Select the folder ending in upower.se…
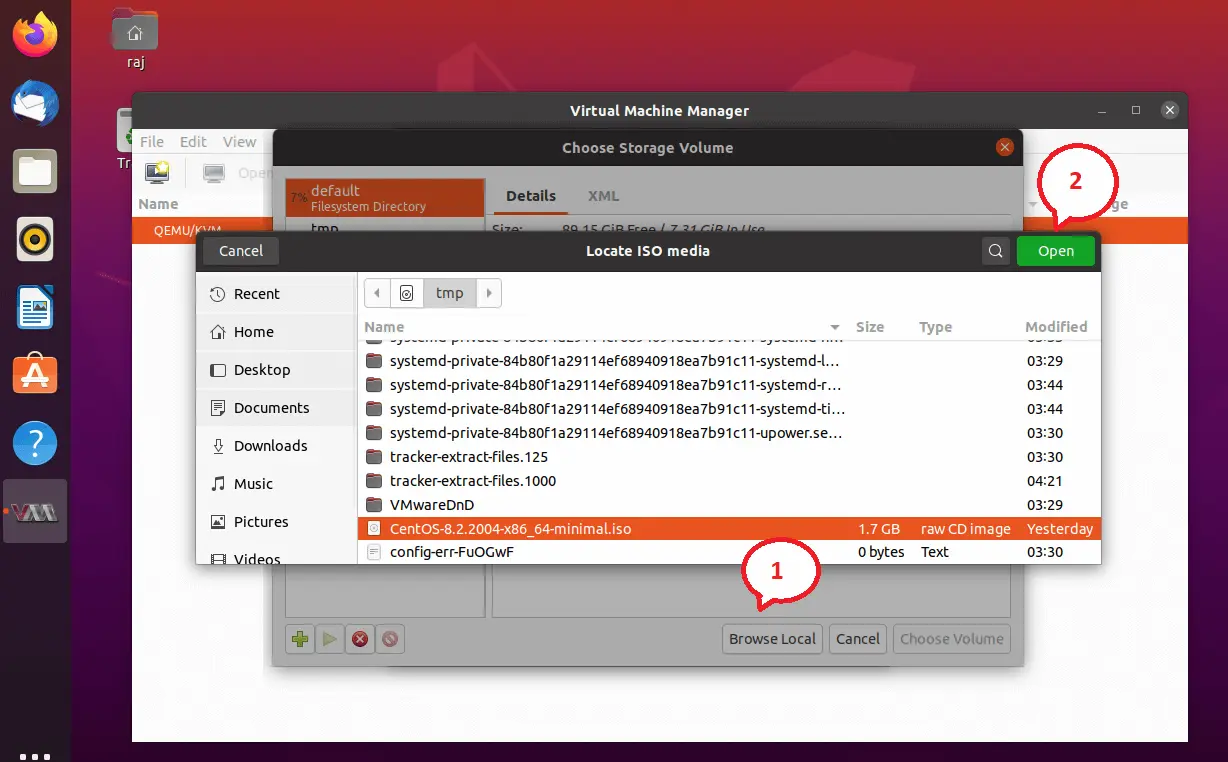The image size is (1228, 762). 729,433
